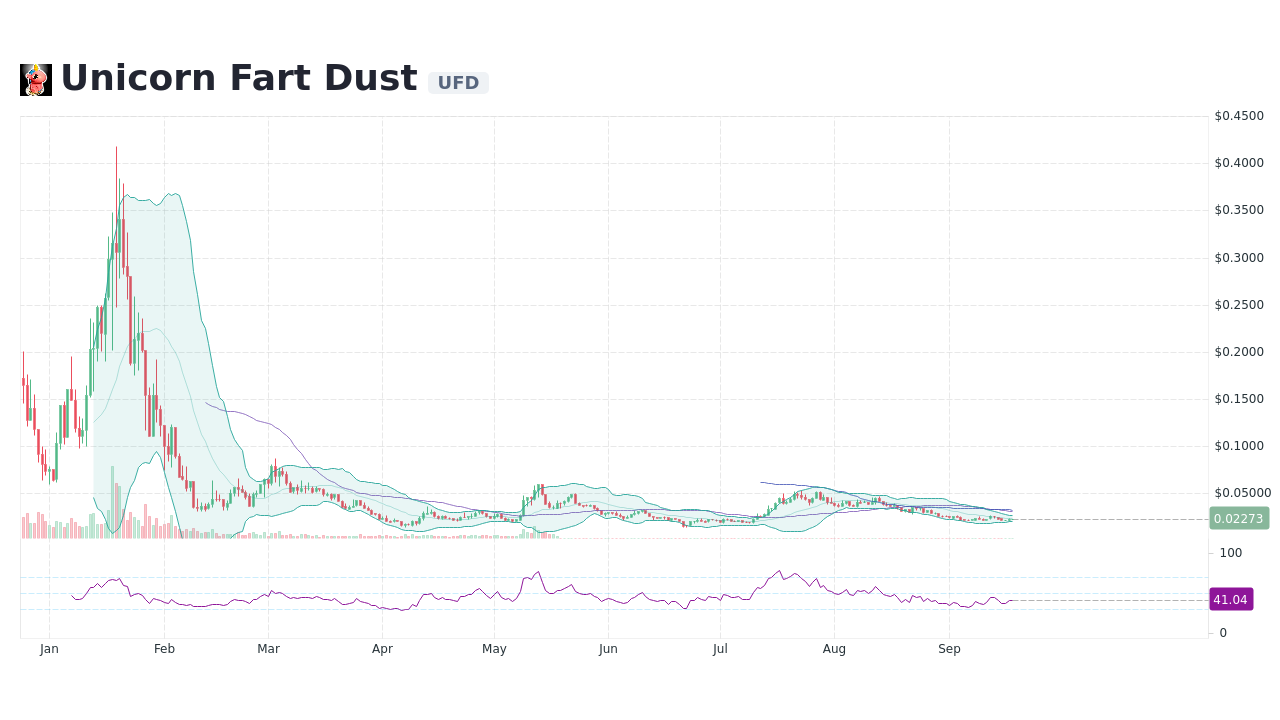Click the $0.2500 price axis label
1280x720 pixels.
[x=1238, y=304]
